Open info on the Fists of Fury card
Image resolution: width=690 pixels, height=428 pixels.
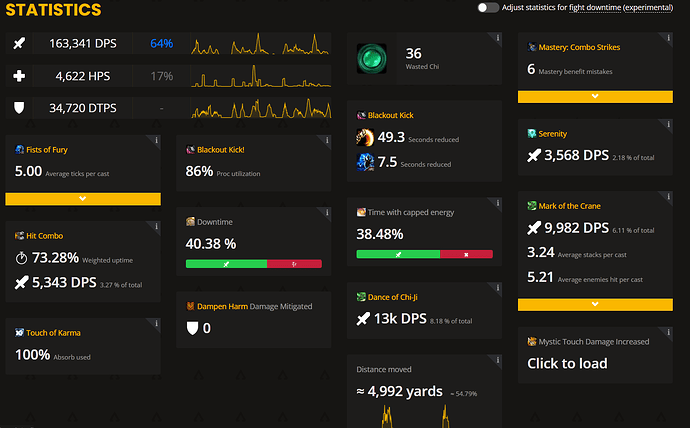(156, 140)
